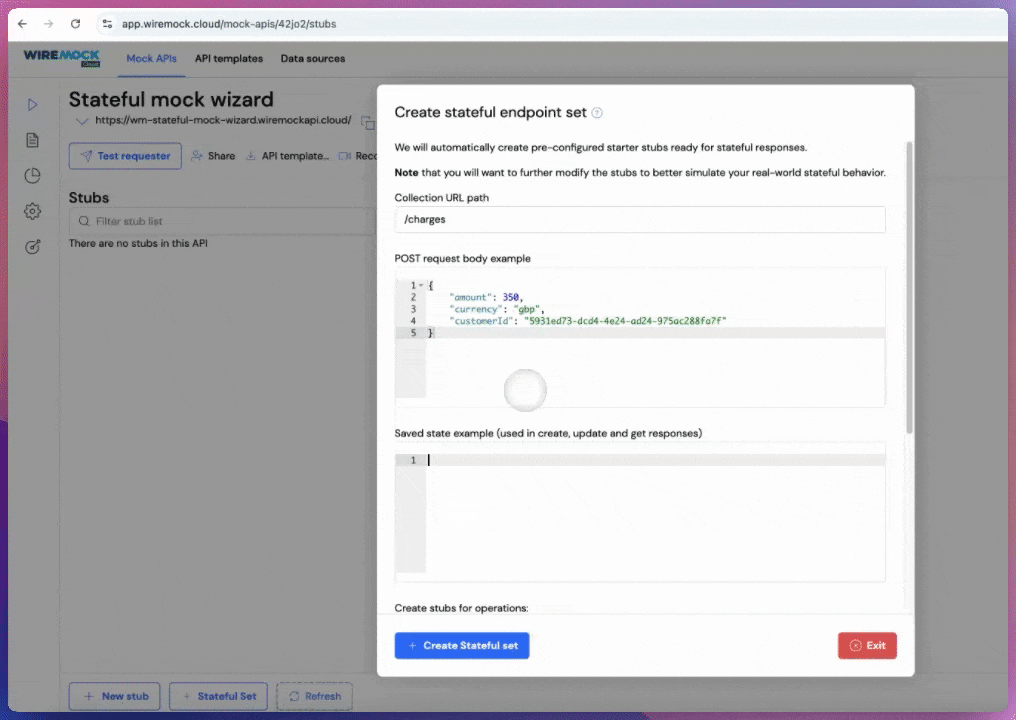Image resolution: width=1016 pixels, height=720 pixels.
Task: Click inside the POST request body editor
Action: coord(640,338)
